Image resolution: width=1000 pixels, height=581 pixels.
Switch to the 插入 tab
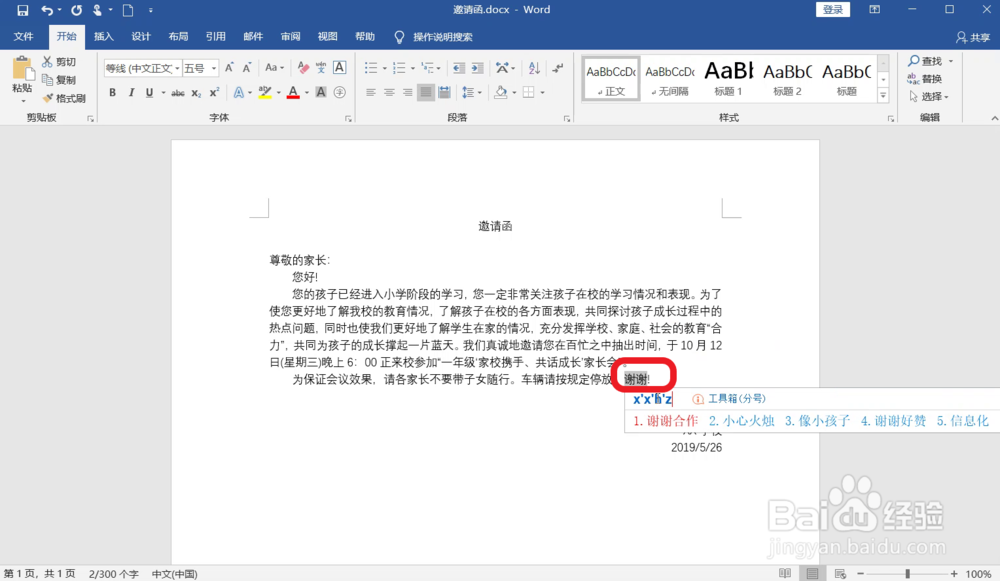pyautogui.click(x=103, y=36)
